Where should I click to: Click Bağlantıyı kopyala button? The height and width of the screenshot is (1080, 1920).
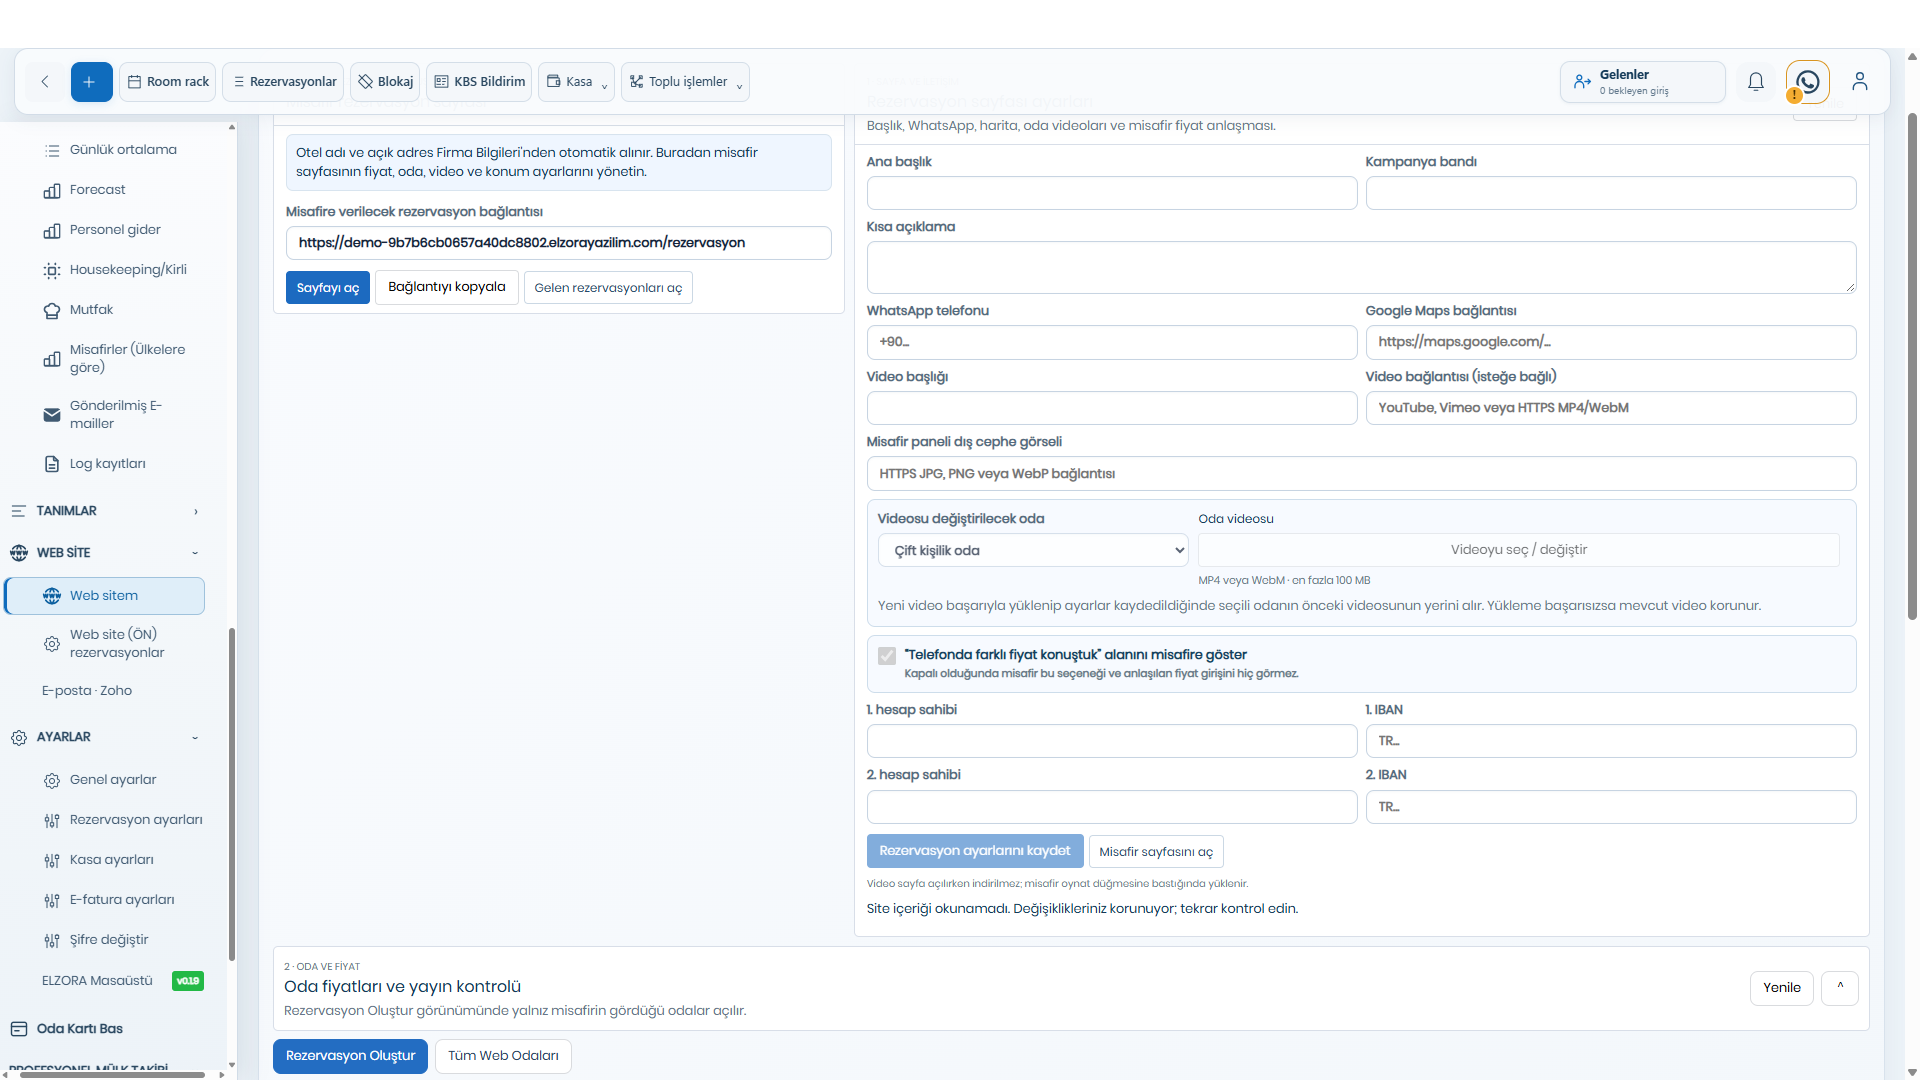447,287
